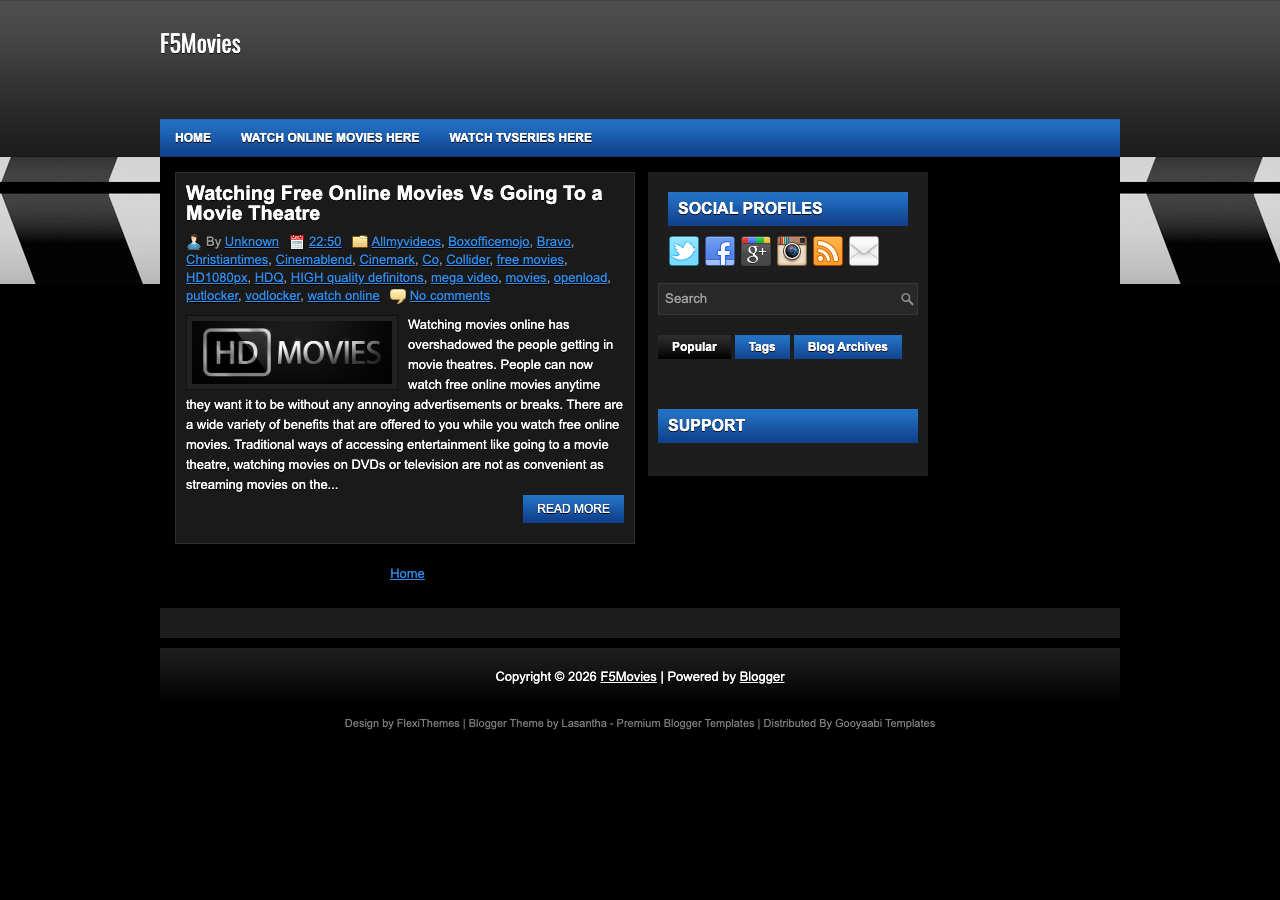Click the Google+ social icon
Screen dimensions: 1280x900
tap(755, 251)
